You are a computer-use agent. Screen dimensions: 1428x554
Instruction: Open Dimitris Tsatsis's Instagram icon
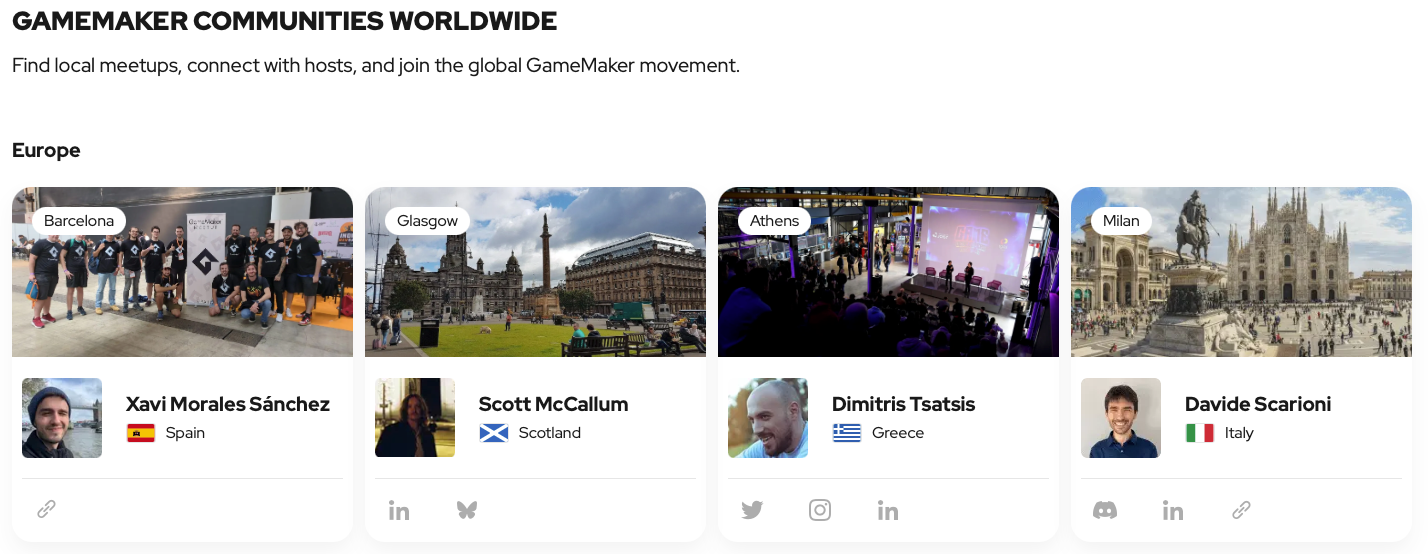[820, 510]
